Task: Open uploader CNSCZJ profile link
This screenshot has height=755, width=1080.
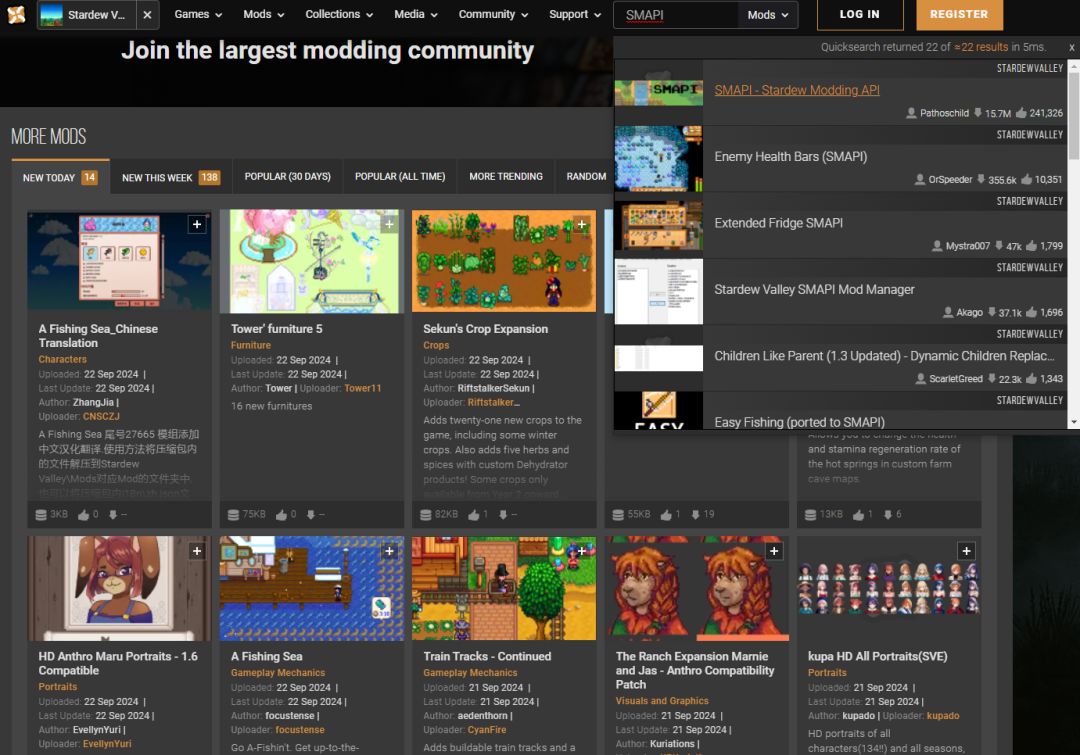Action: [101, 417]
